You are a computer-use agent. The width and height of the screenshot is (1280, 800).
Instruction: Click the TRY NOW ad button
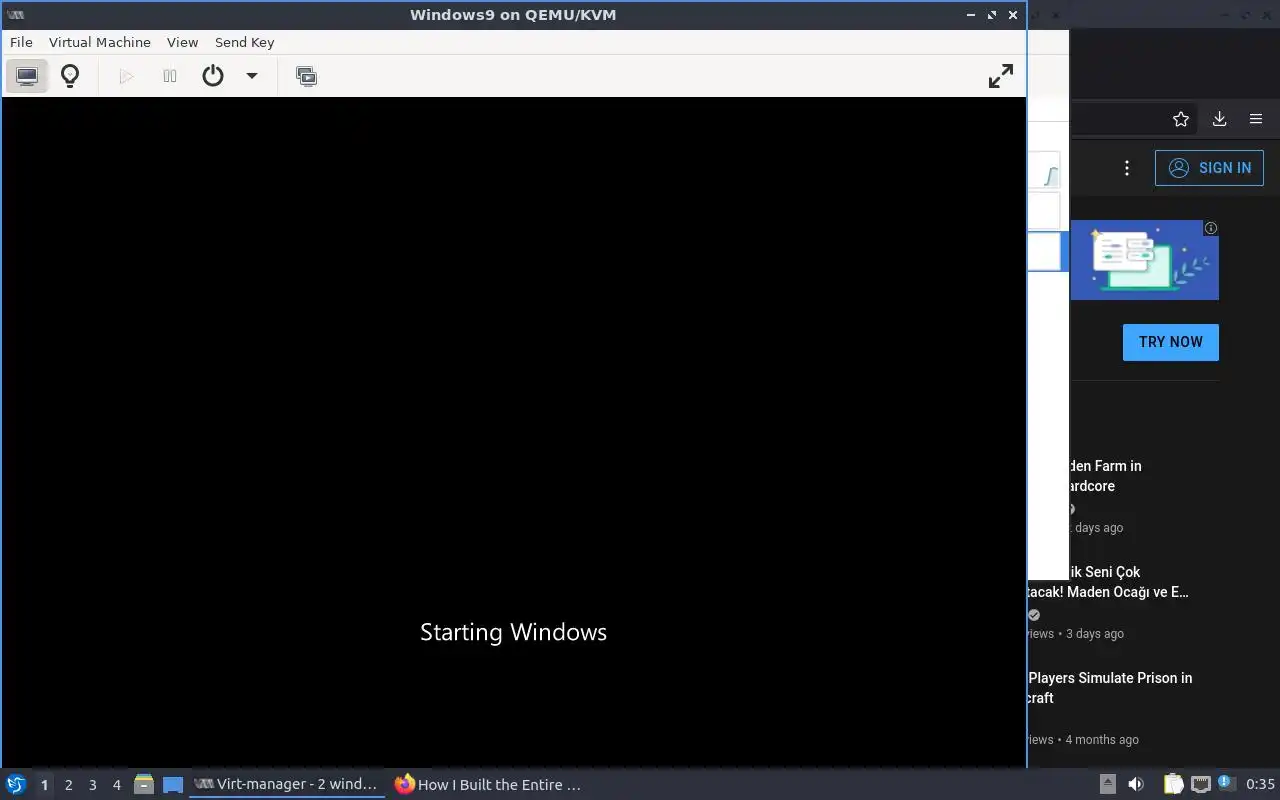(x=1171, y=342)
